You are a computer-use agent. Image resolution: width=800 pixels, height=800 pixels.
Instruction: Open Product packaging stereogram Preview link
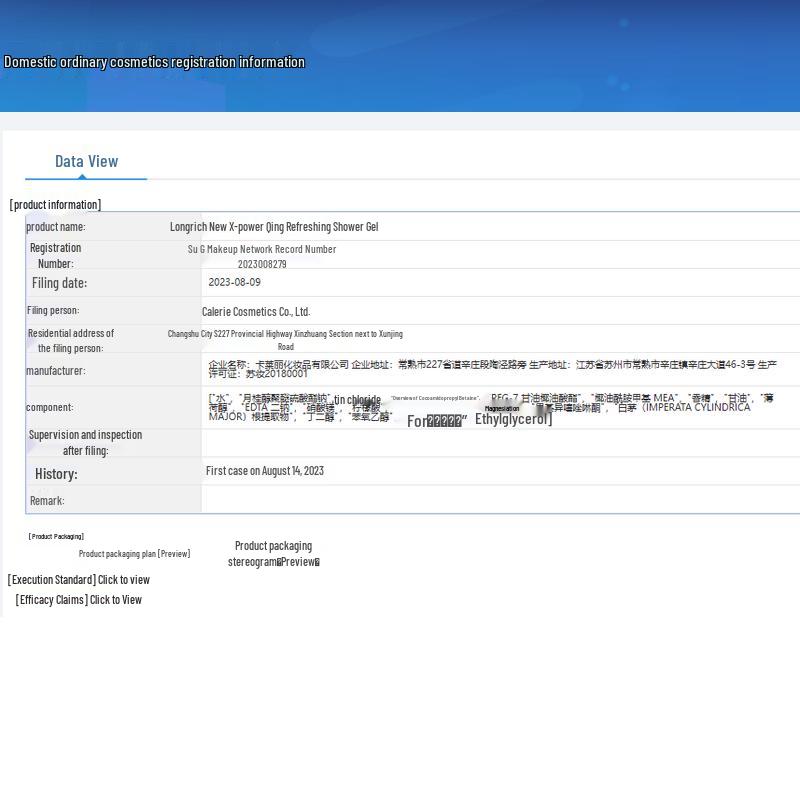[273, 554]
